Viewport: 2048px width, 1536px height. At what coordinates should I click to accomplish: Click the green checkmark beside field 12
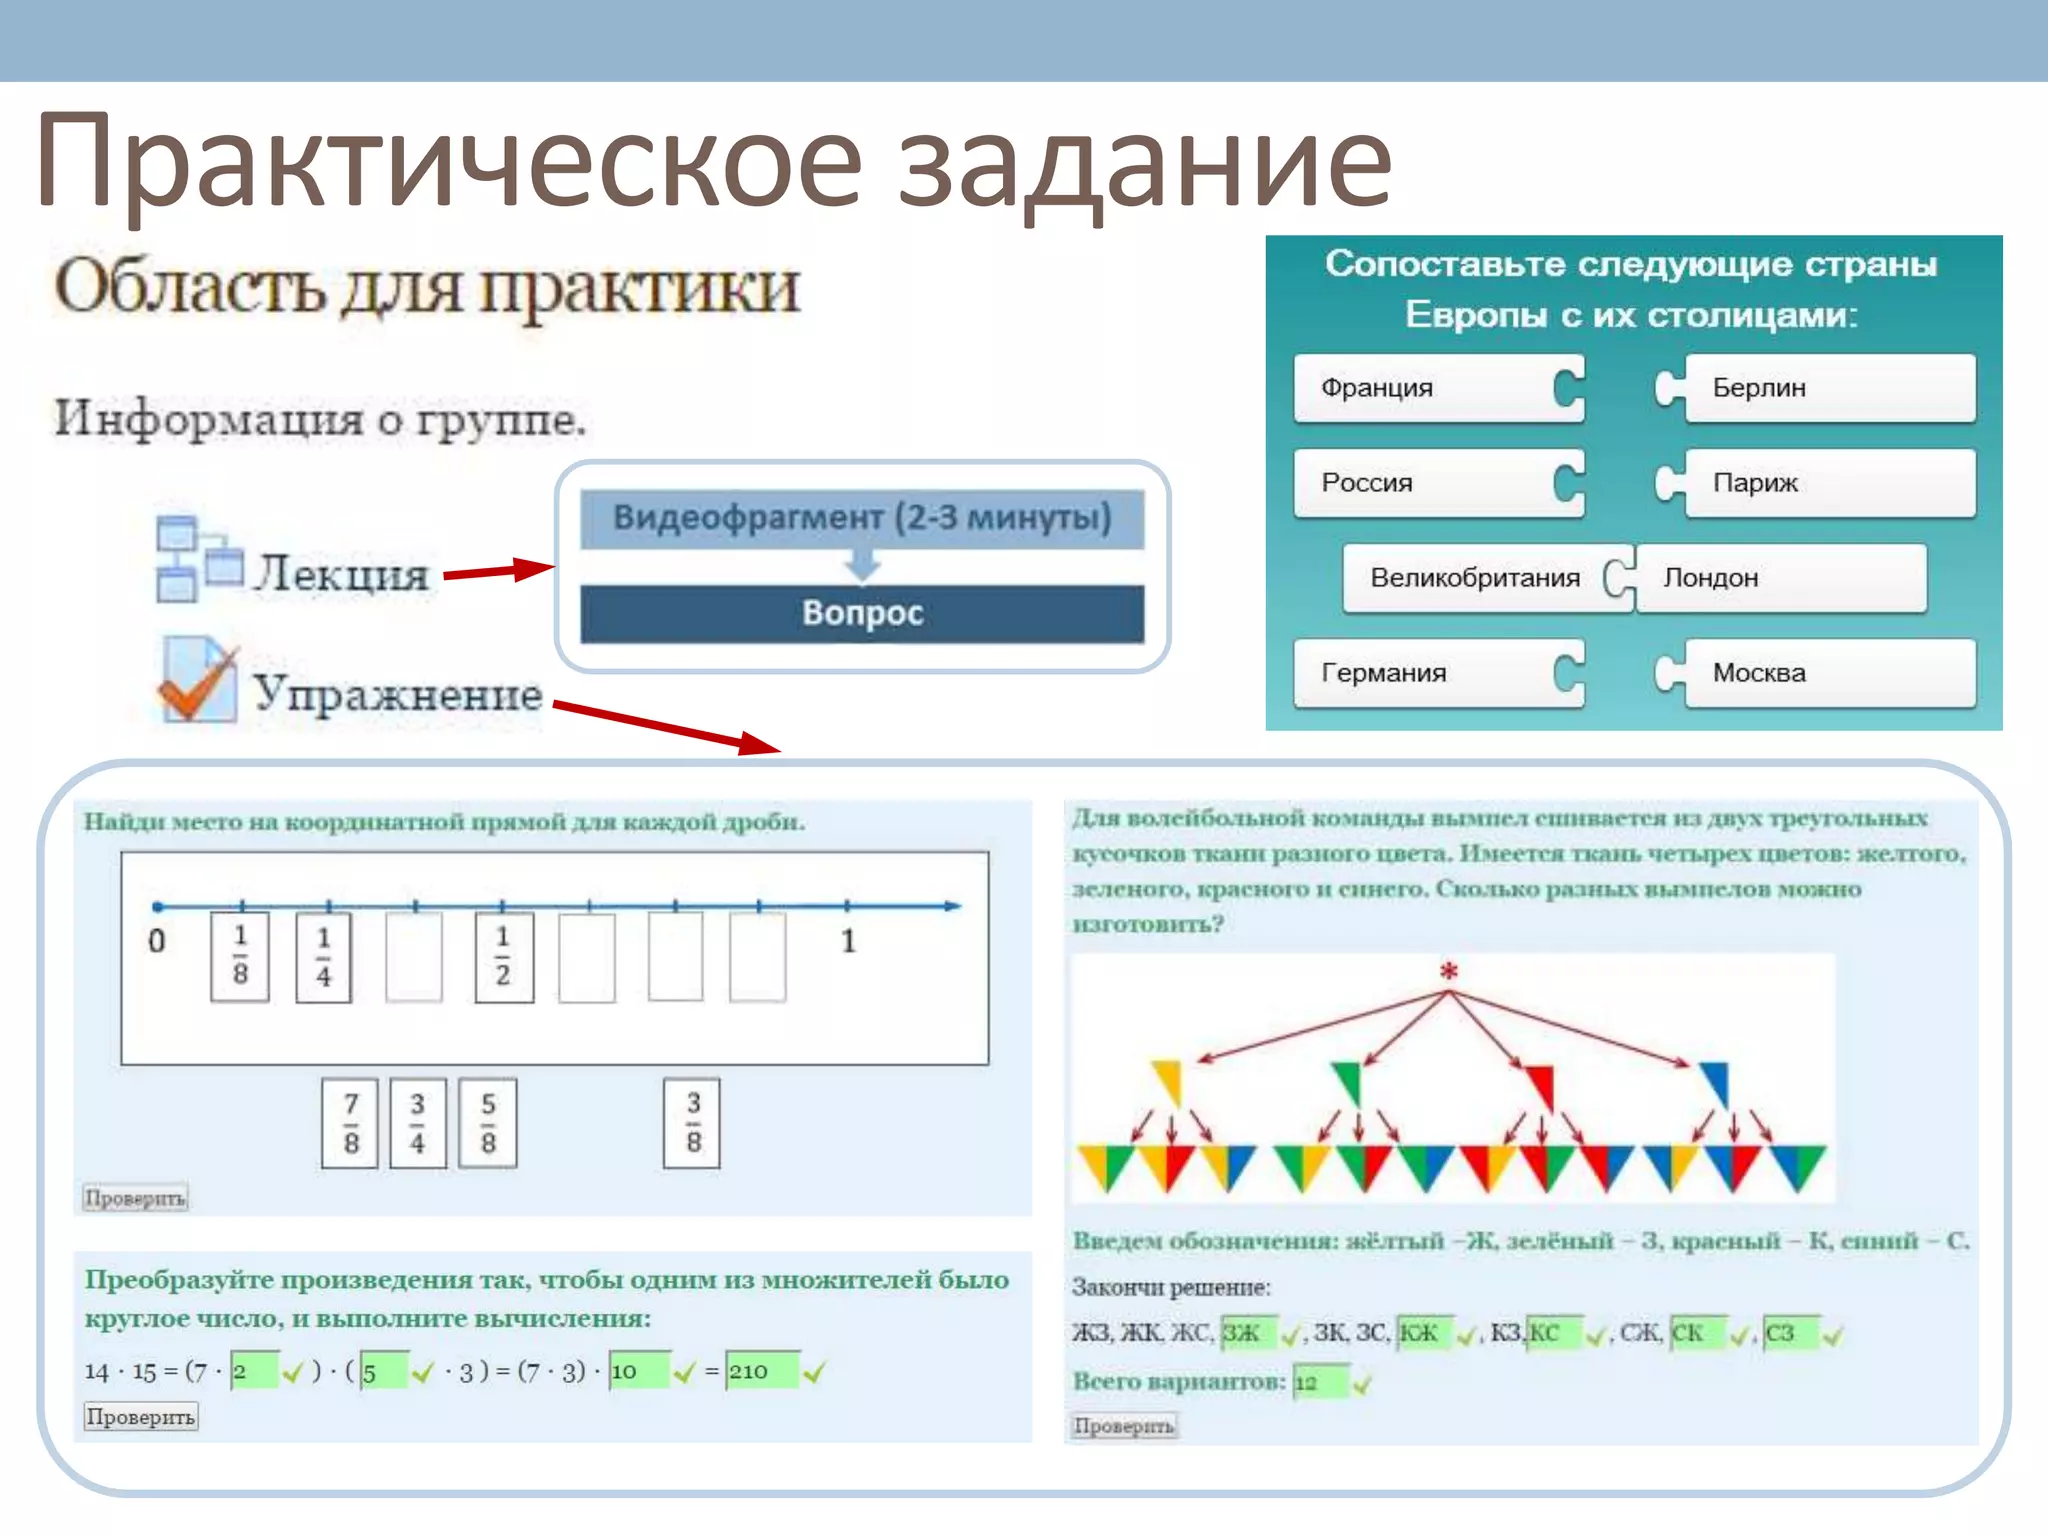1362,1384
